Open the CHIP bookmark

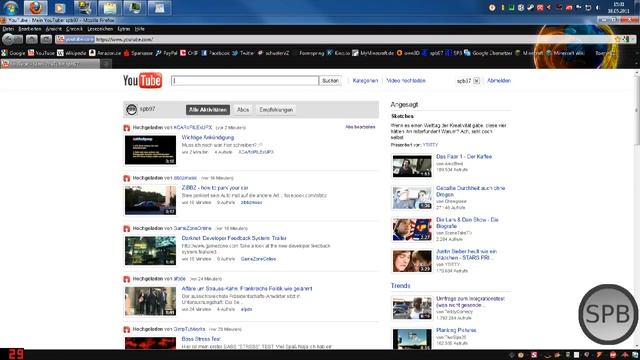[189, 53]
